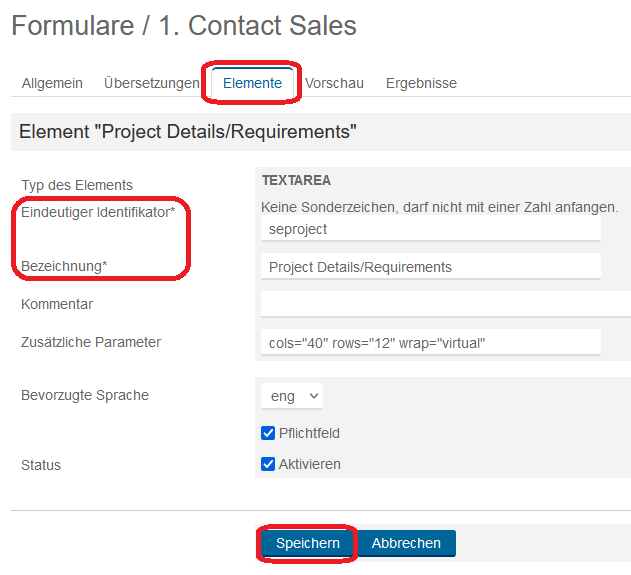631x575 pixels.
Task: Focus the 'Project Details/Requirements' Bezeichnung input
Action: click(x=430, y=267)
